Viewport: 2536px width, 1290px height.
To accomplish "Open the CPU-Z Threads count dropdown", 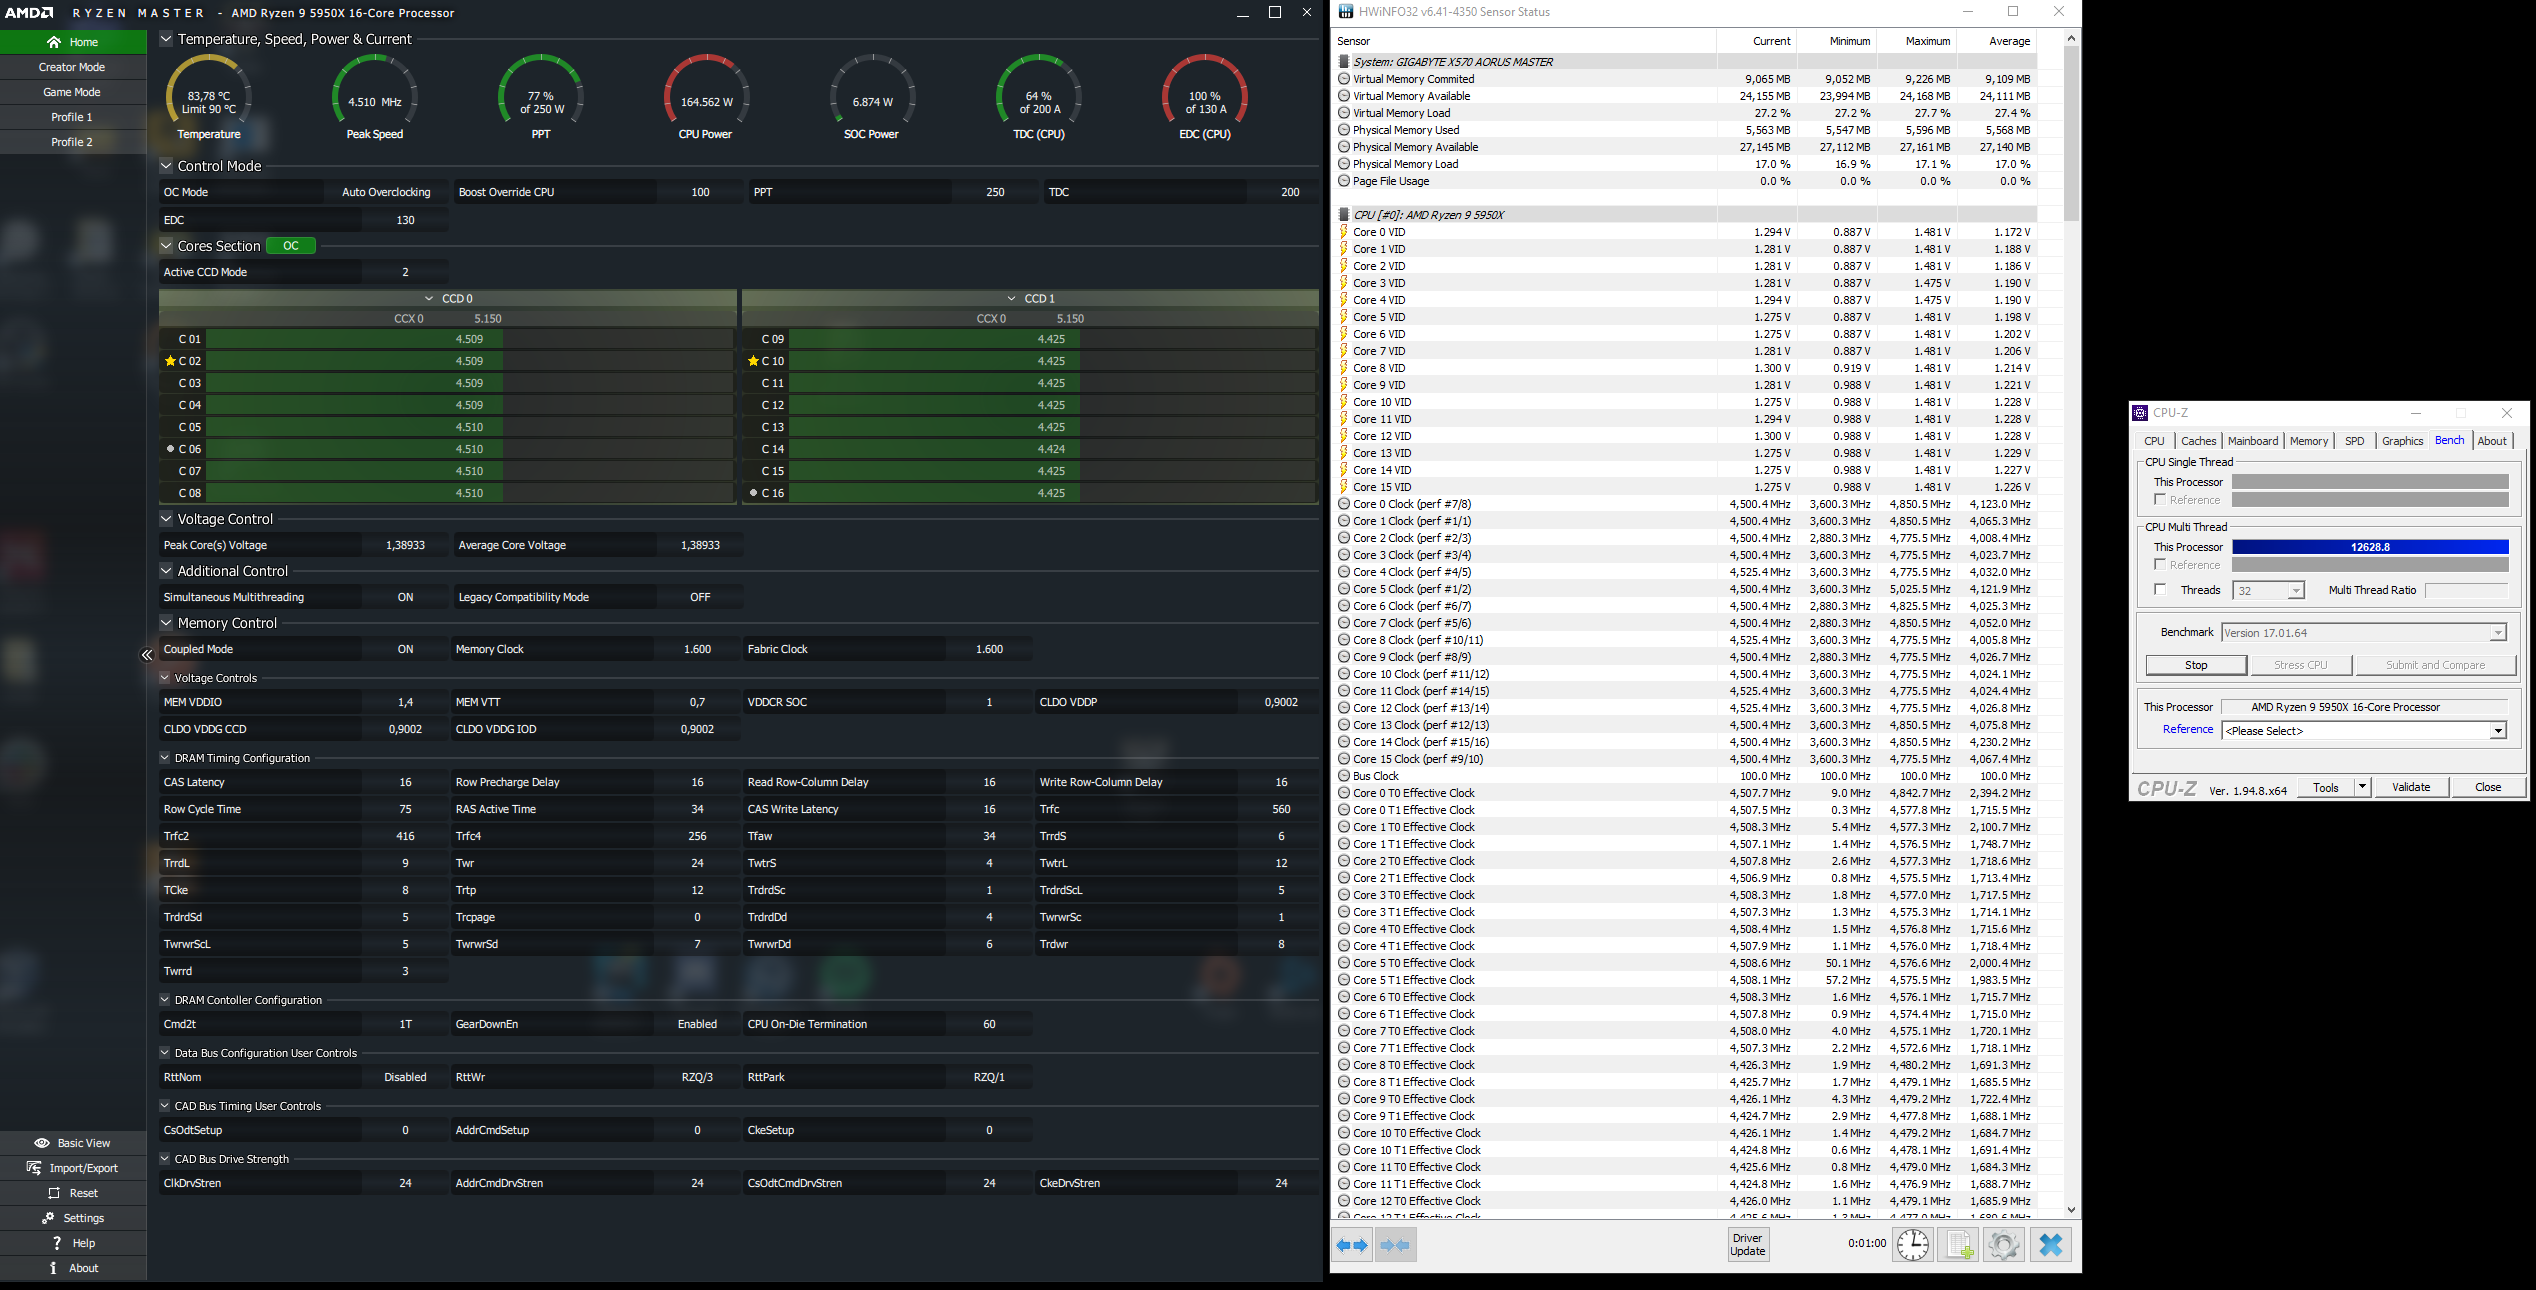I will pos(2296,591).
